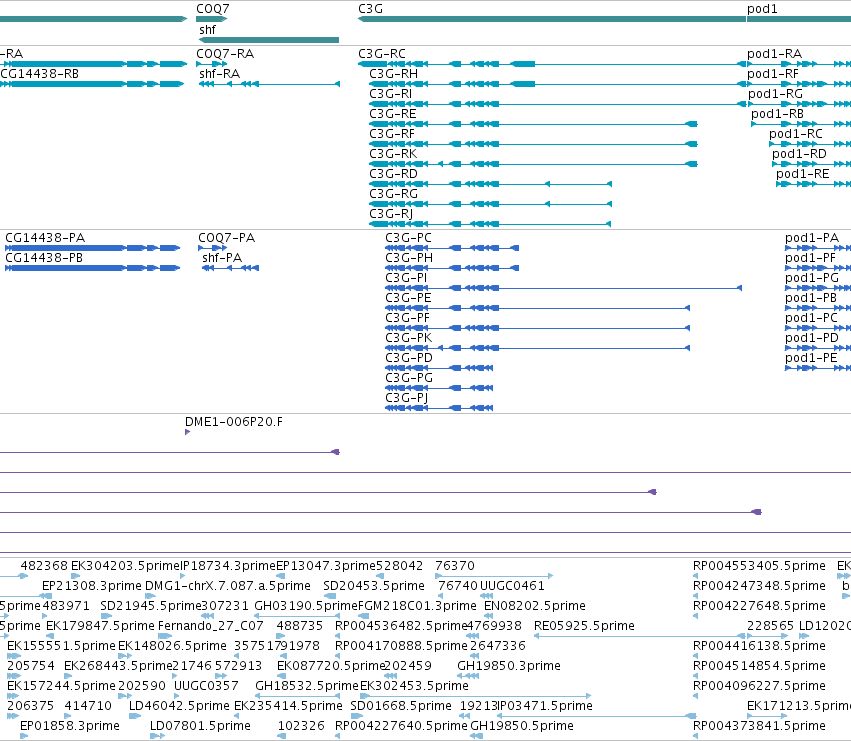This screenshot has width=851, height=741.
Task: Click protein label pod1-PB
Action: 811,298
